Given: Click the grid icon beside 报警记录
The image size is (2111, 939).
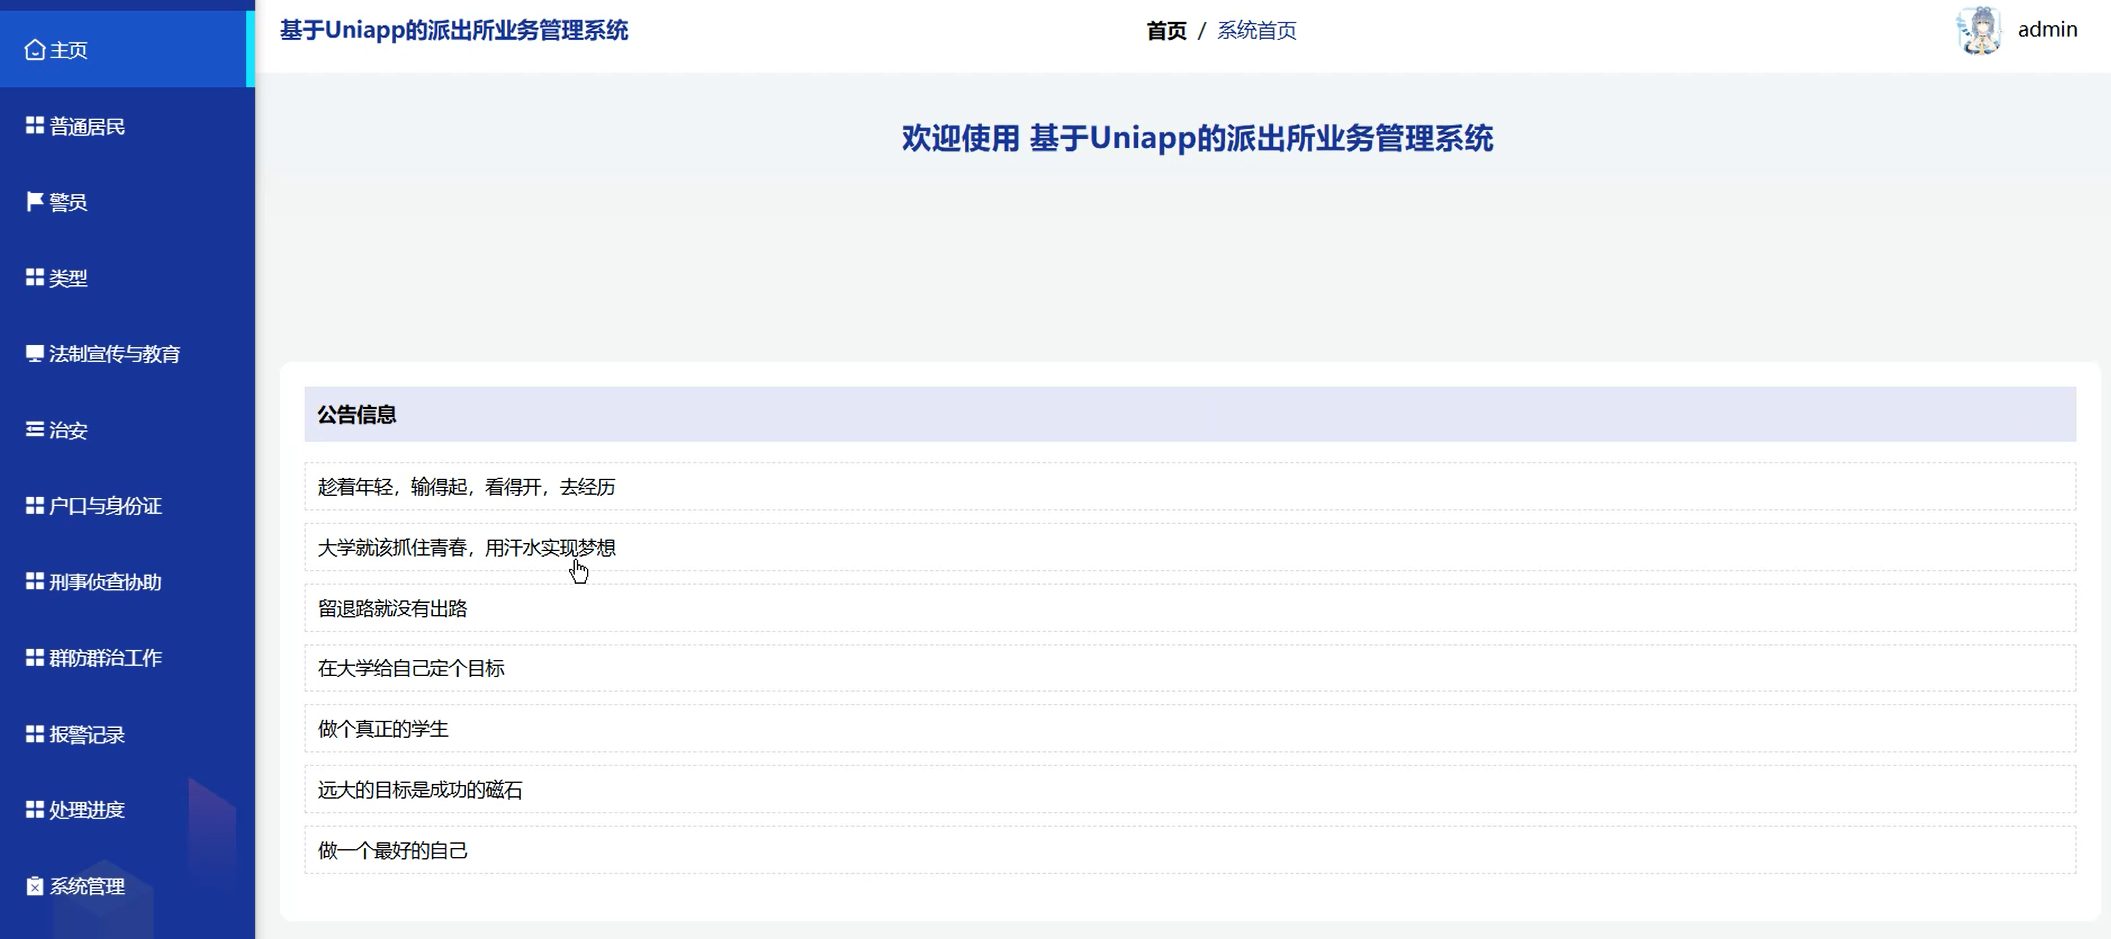Looking at the screenshot, I should point(35,734).
